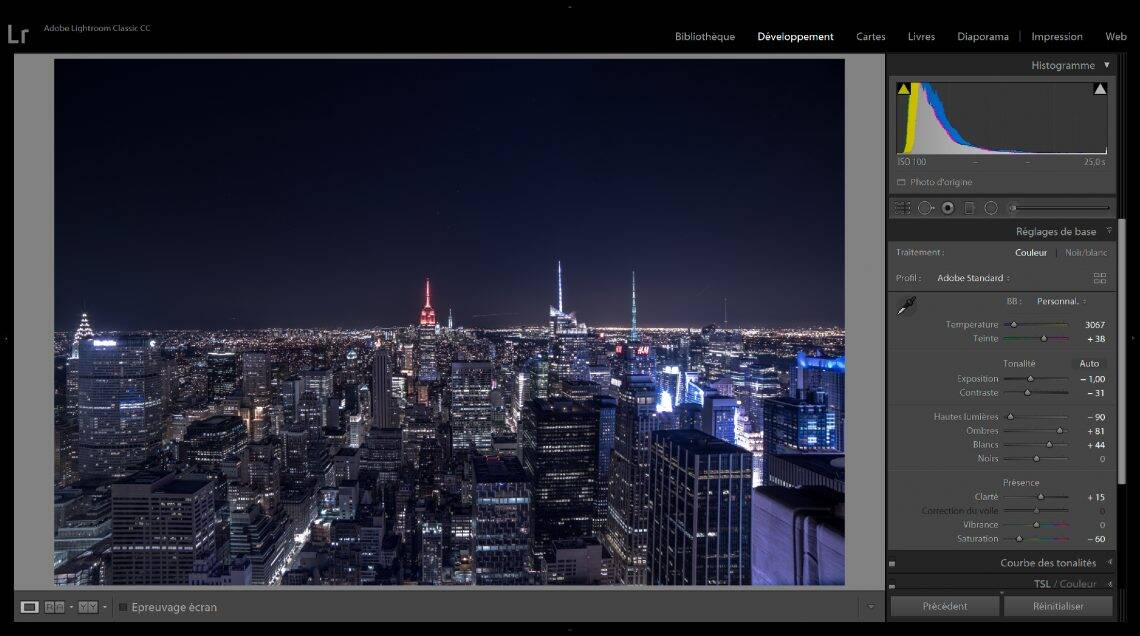The height and width of the screenshot is (636, 1140).
Task: Open the Adobe Standard profile dropdown
Action: pyautogui.click(x=974, y=278)
